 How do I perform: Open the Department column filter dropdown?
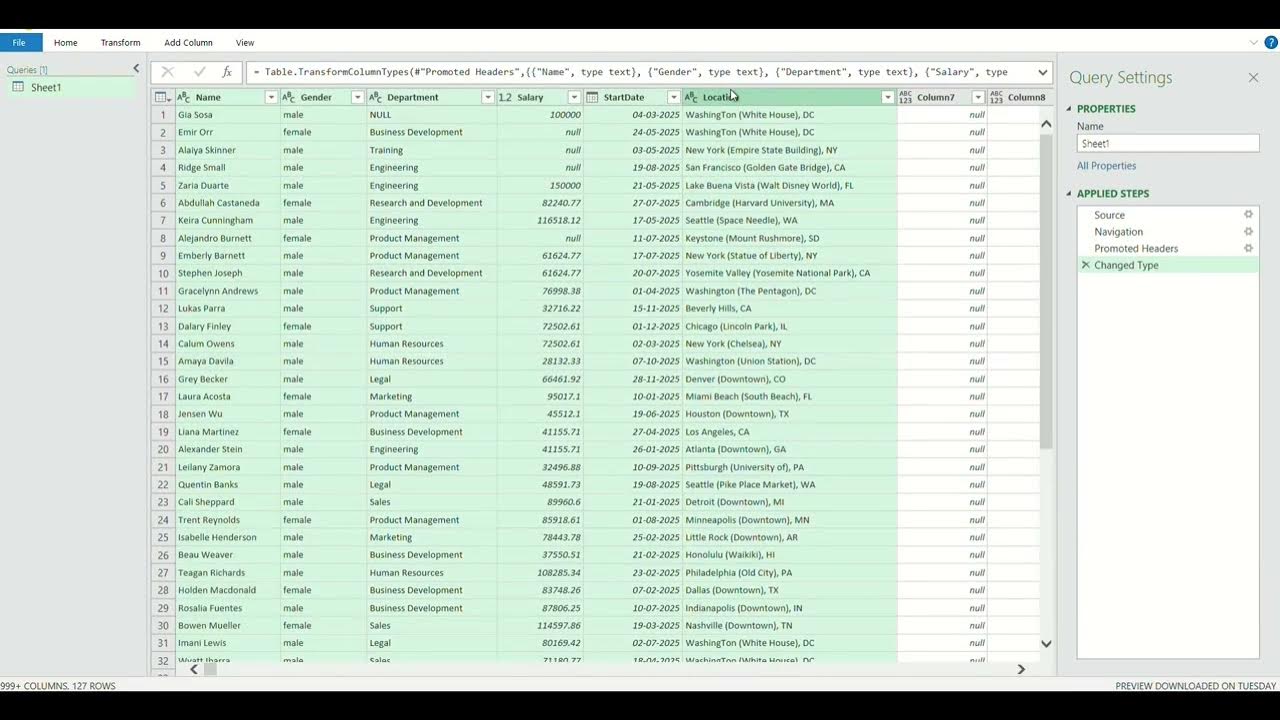487,97
